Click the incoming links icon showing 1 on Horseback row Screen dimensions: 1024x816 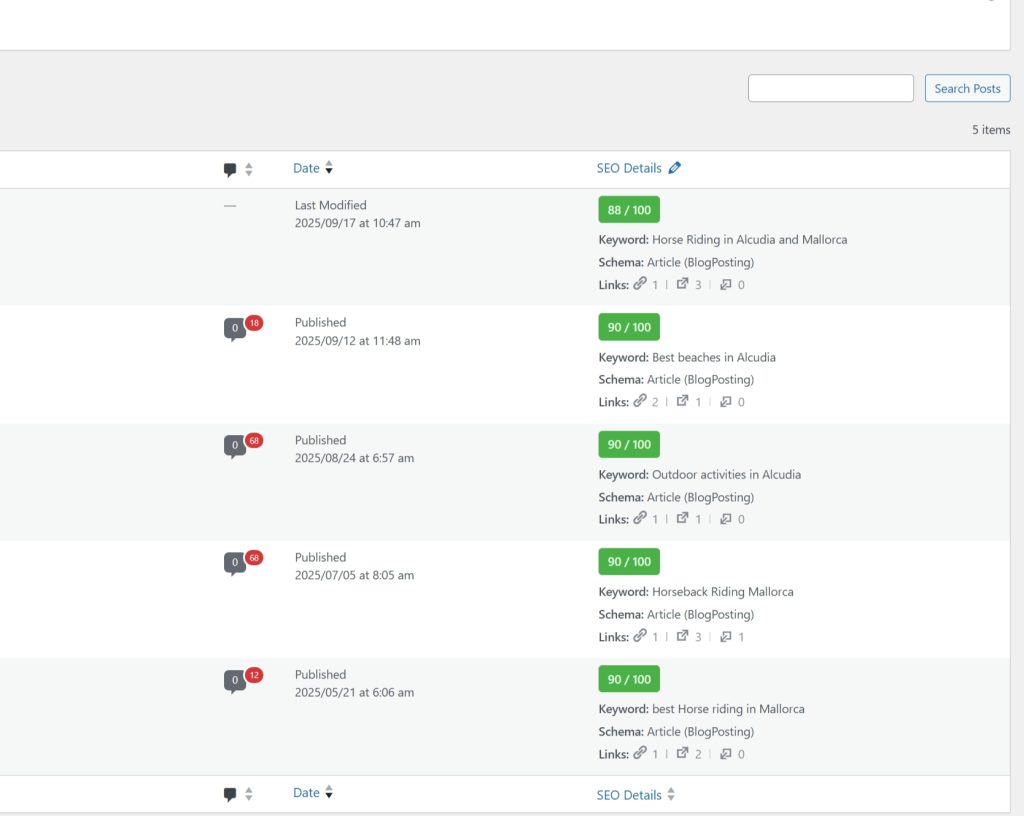[726, 636]
